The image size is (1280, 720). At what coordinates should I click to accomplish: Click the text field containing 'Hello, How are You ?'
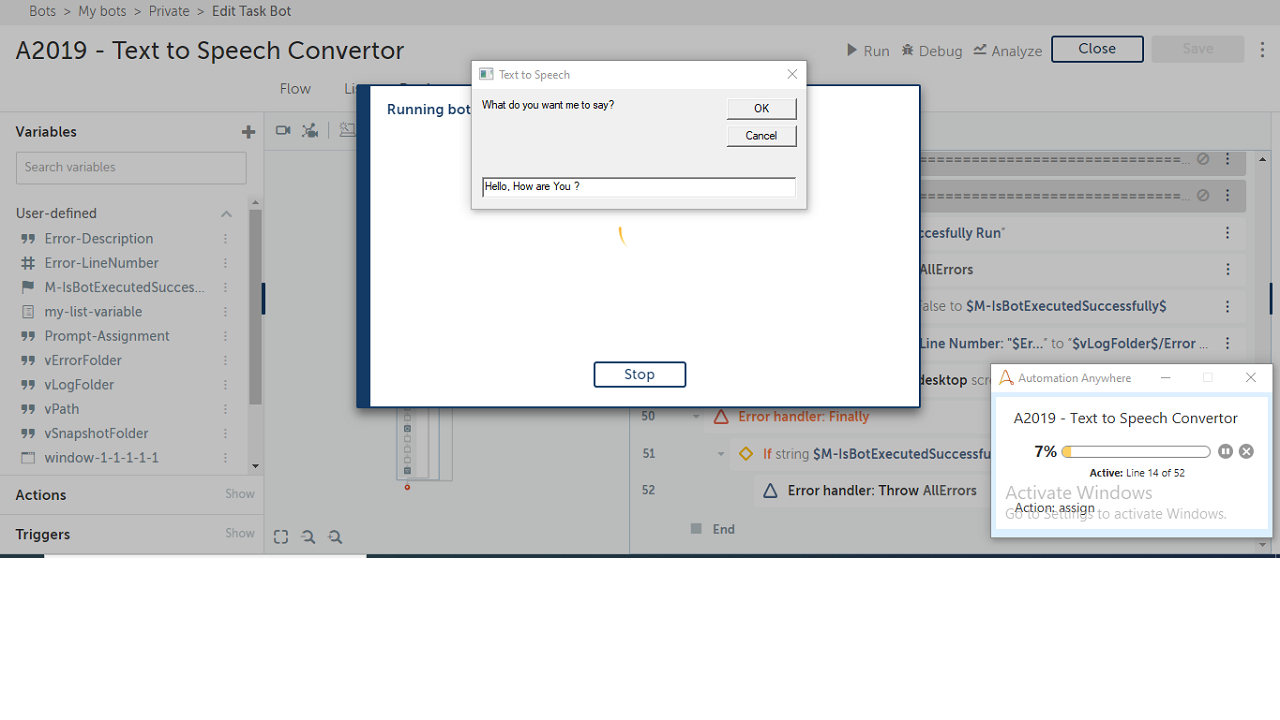639,187
